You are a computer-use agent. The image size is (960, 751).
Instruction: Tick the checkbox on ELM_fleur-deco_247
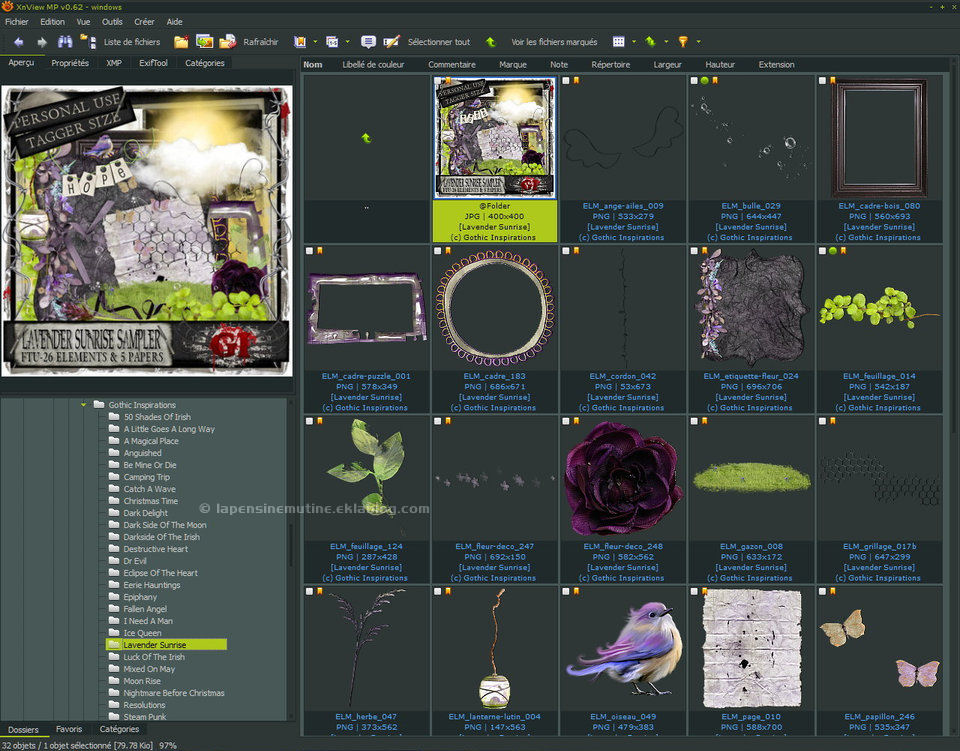click(x=438, y=420)
